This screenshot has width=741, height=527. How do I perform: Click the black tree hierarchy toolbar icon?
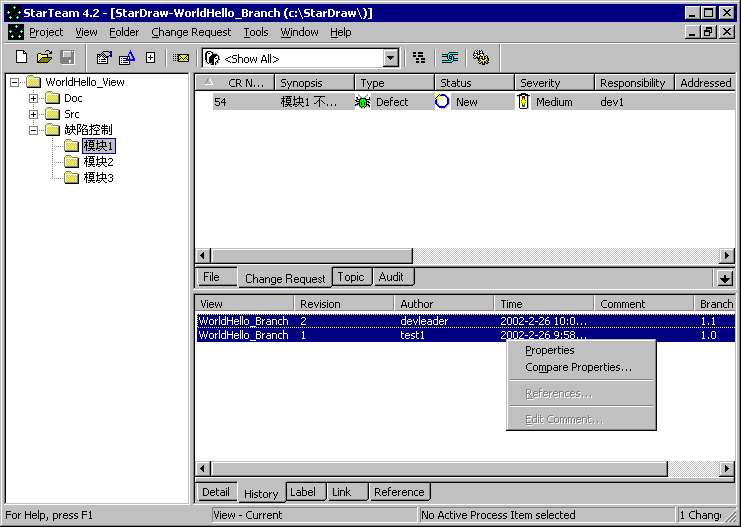click(419, 58)
